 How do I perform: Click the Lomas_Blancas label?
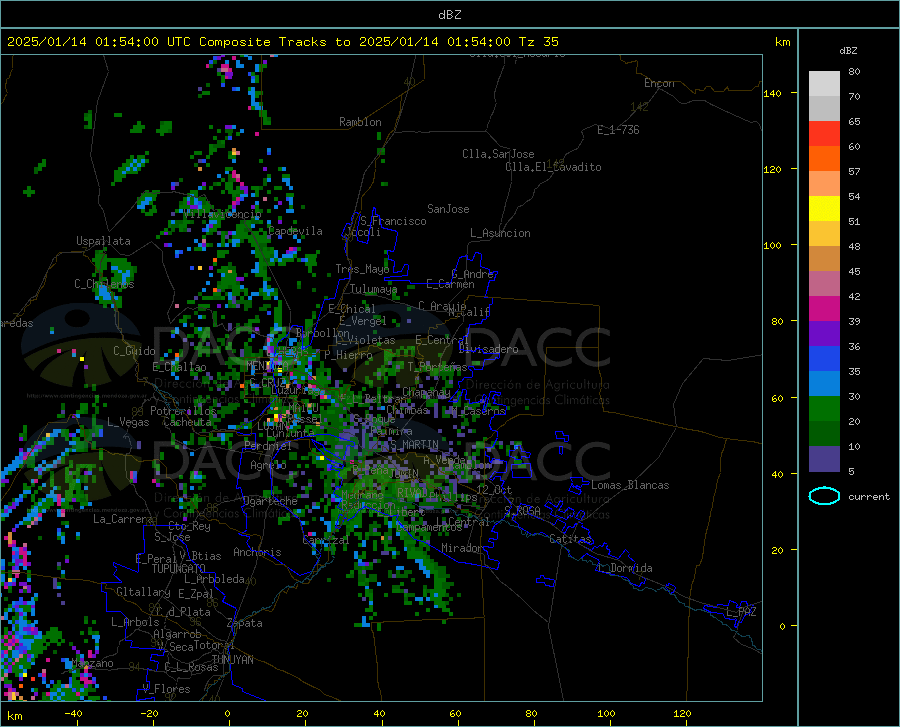click(x=630, y=485)
